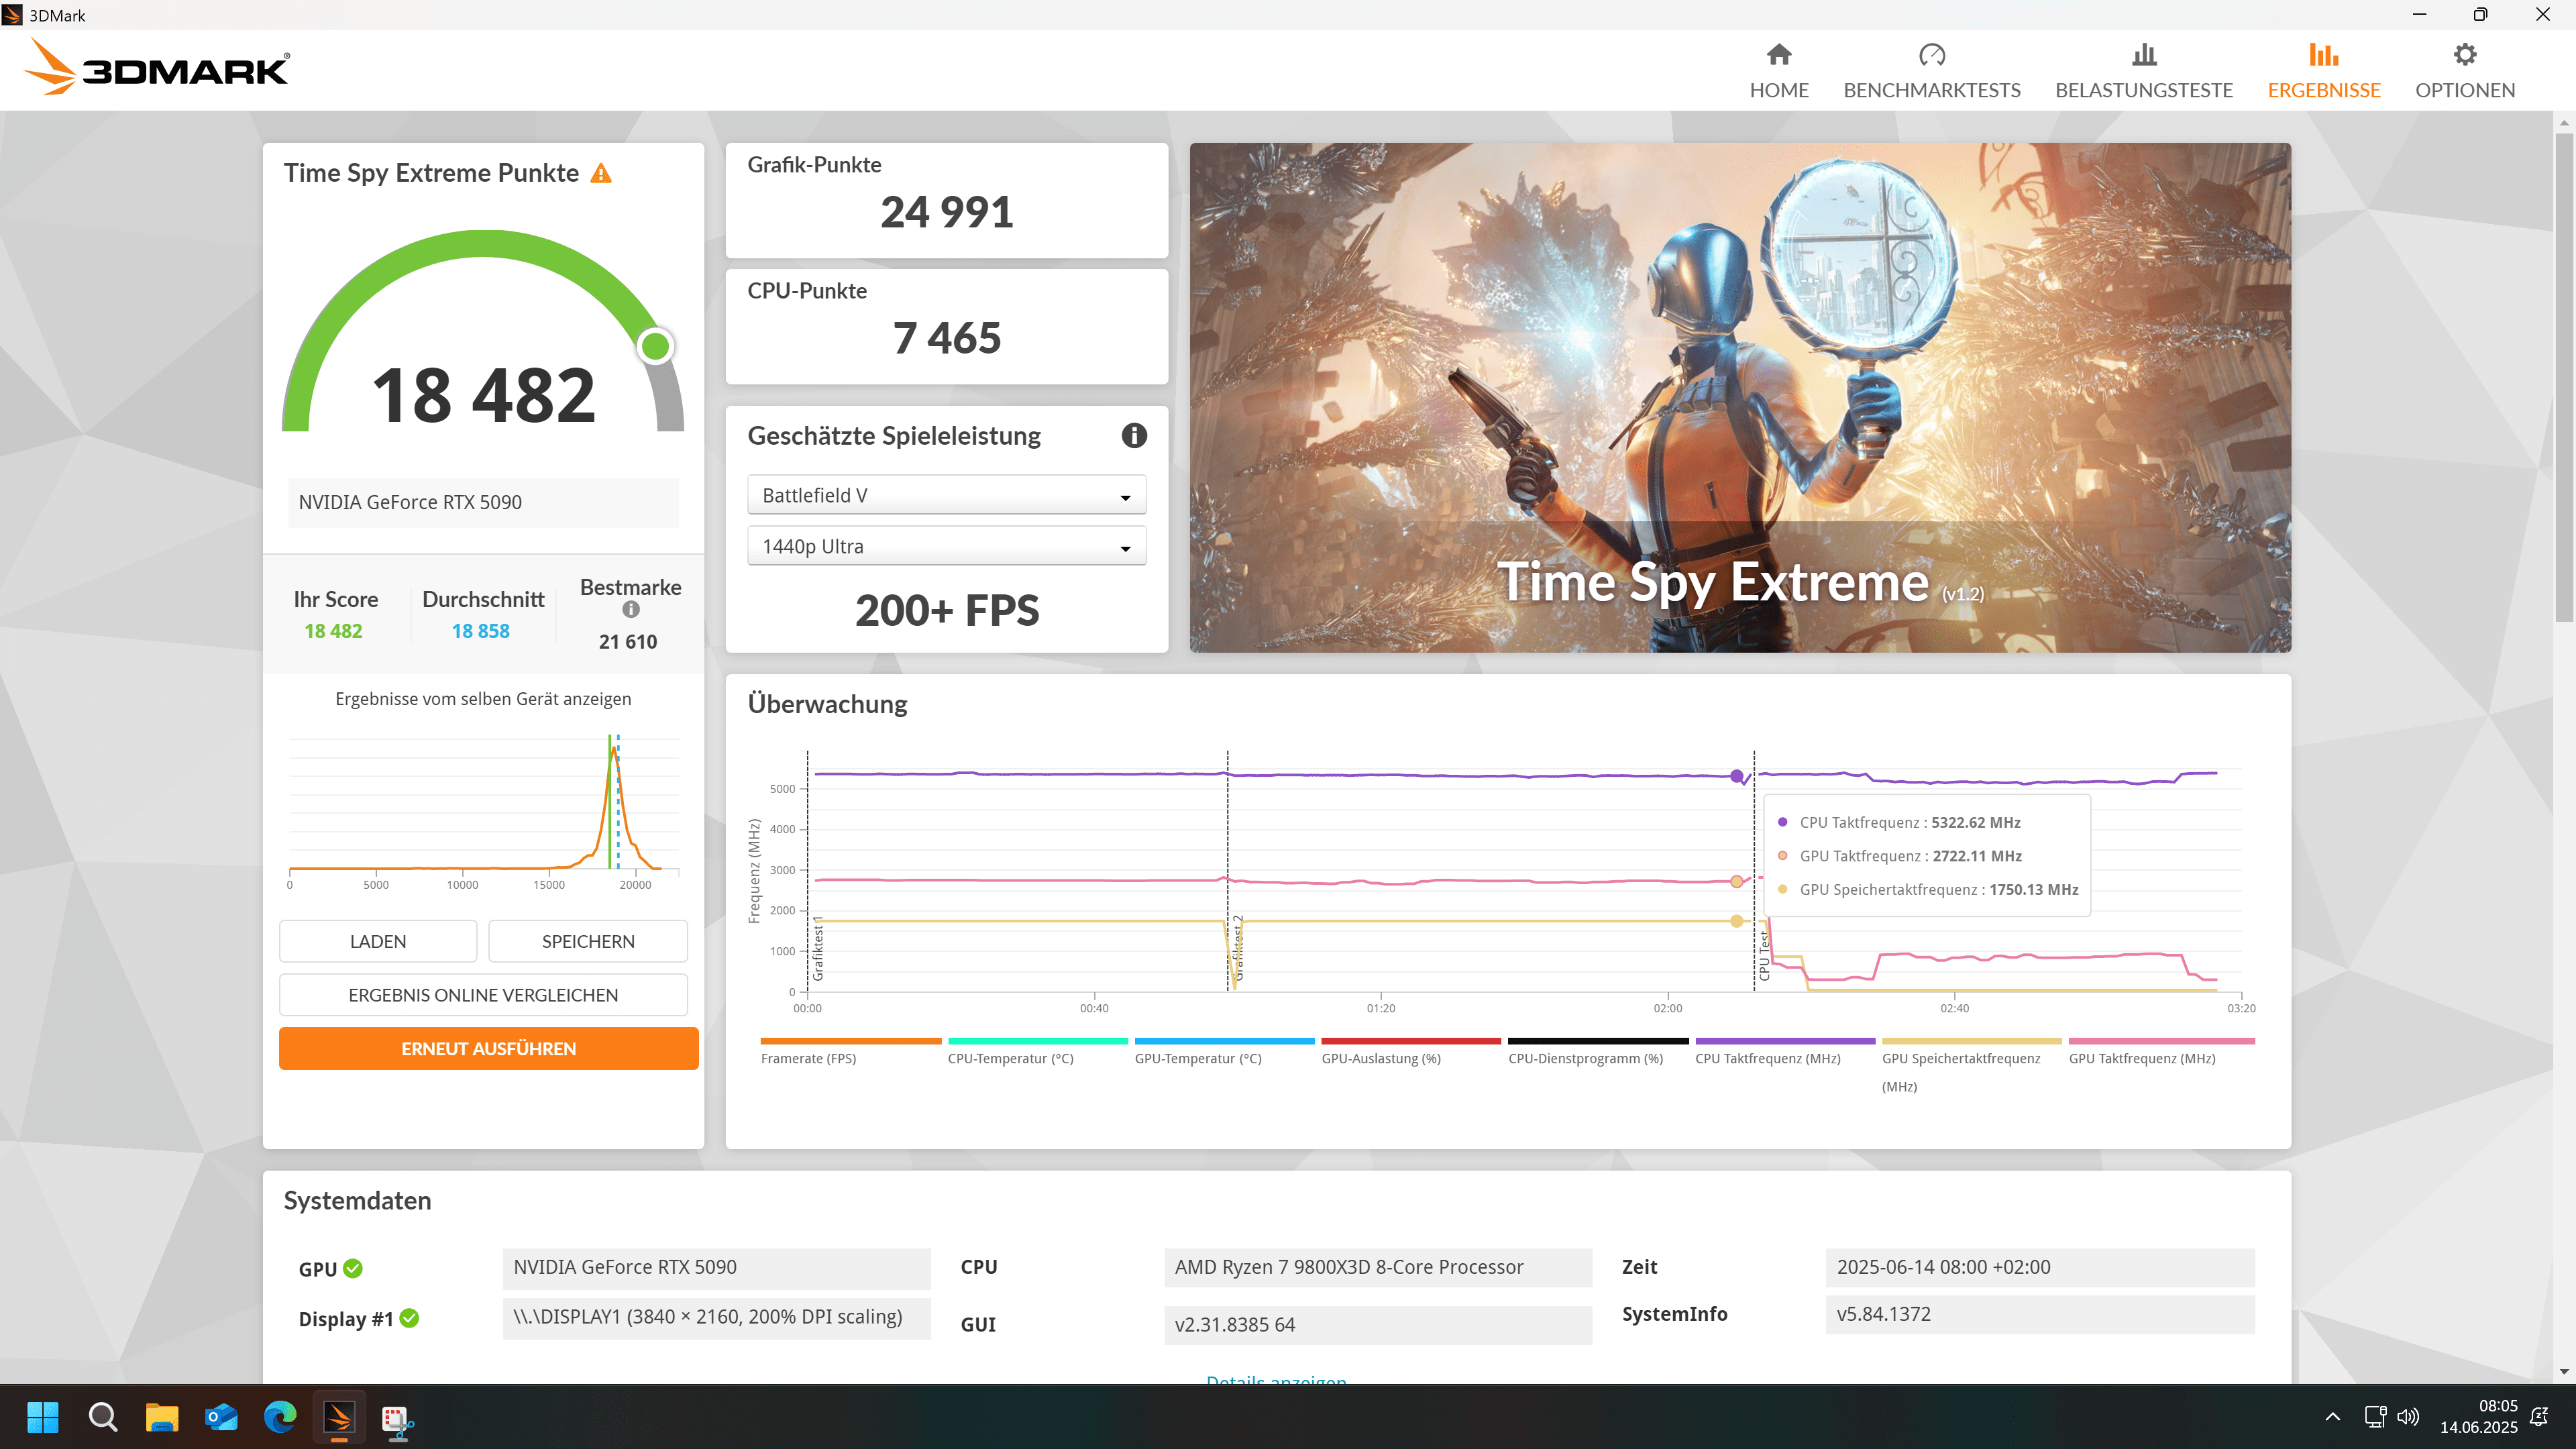This screenshot has width=2576, height=1449.
Task: Open the 1440p Ultra resolution dropdown
Action: coord(945,546)
